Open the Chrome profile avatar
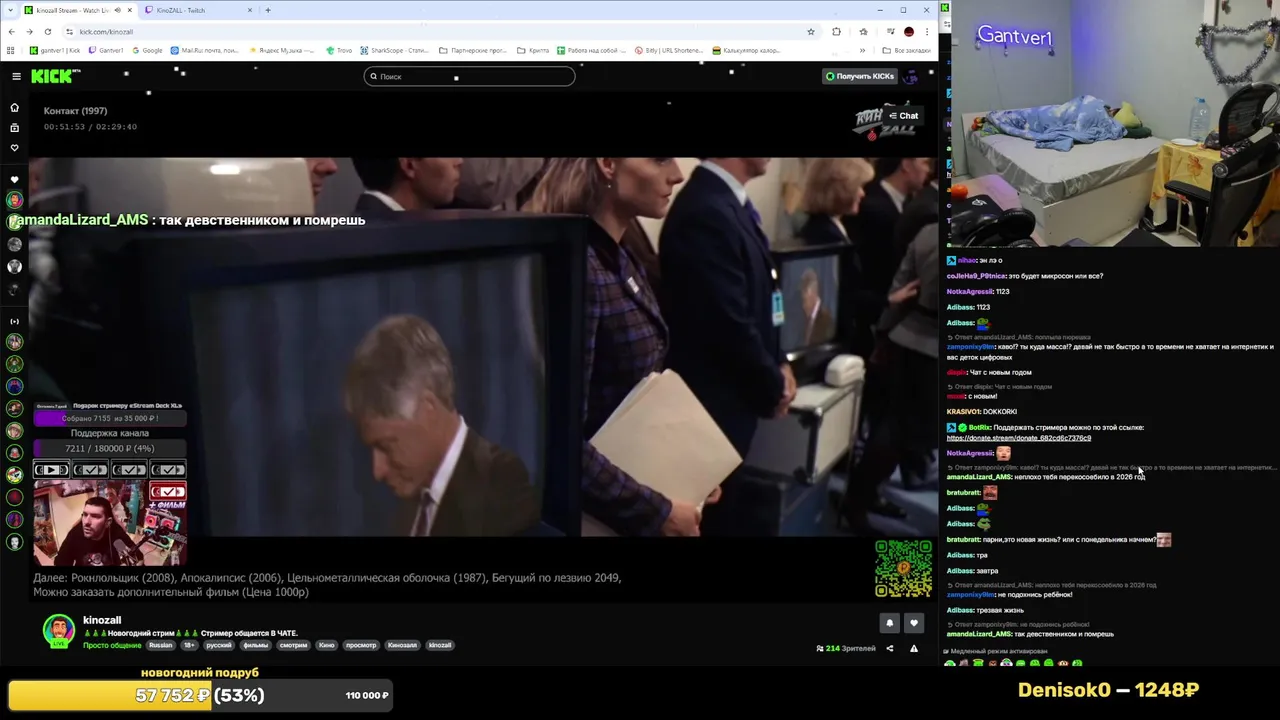 click(908, 31)
